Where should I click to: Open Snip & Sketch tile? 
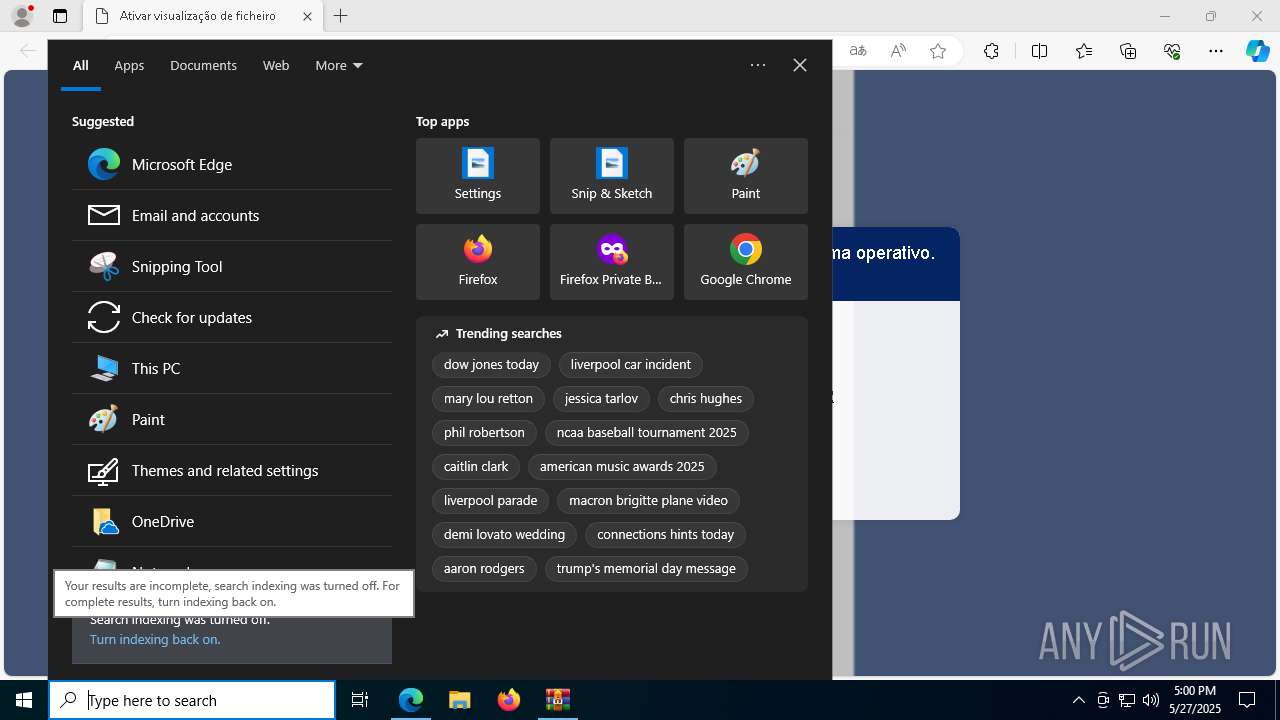pos(612,176)
